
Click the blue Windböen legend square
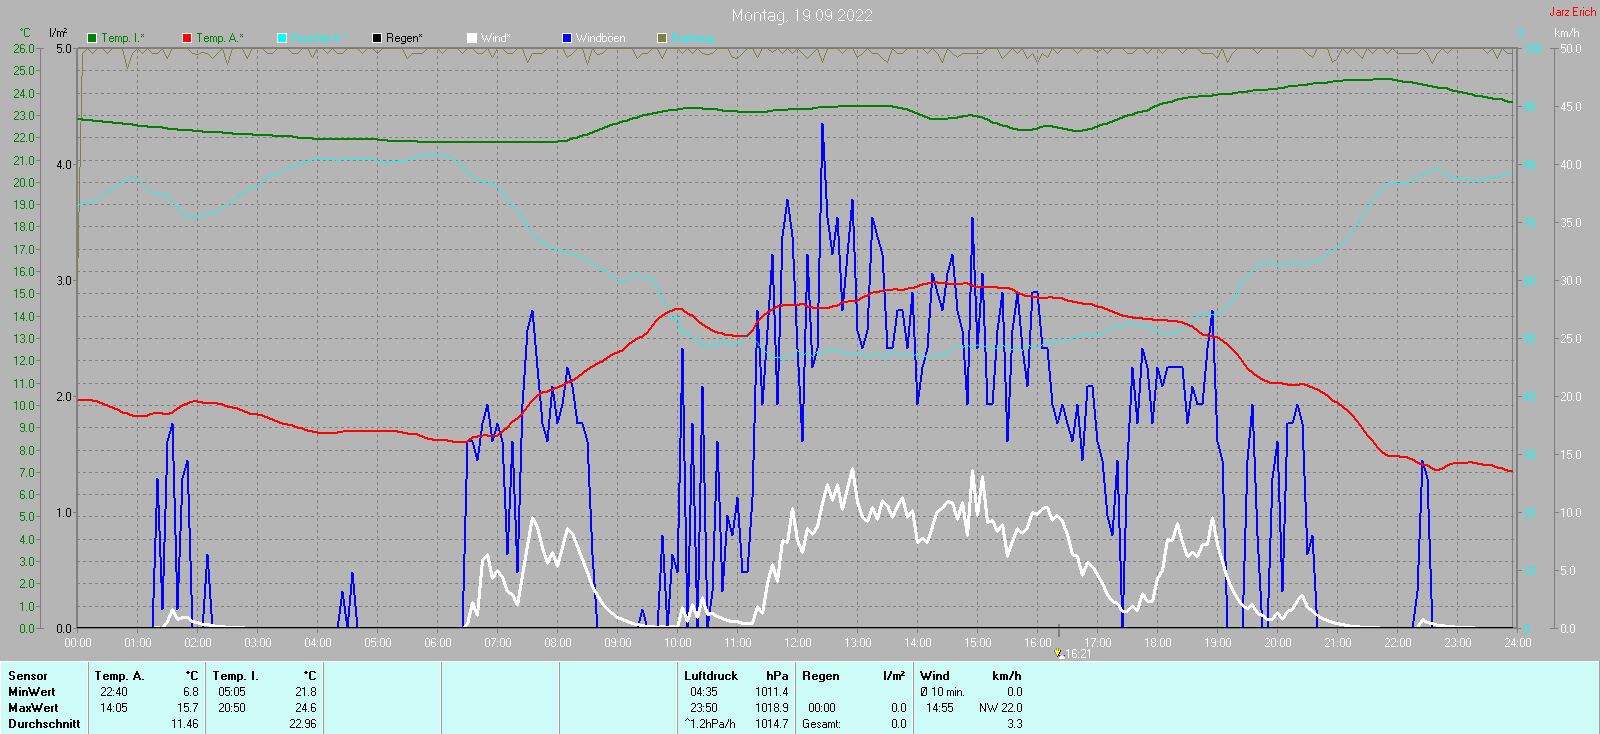click(x=567, y=38)
